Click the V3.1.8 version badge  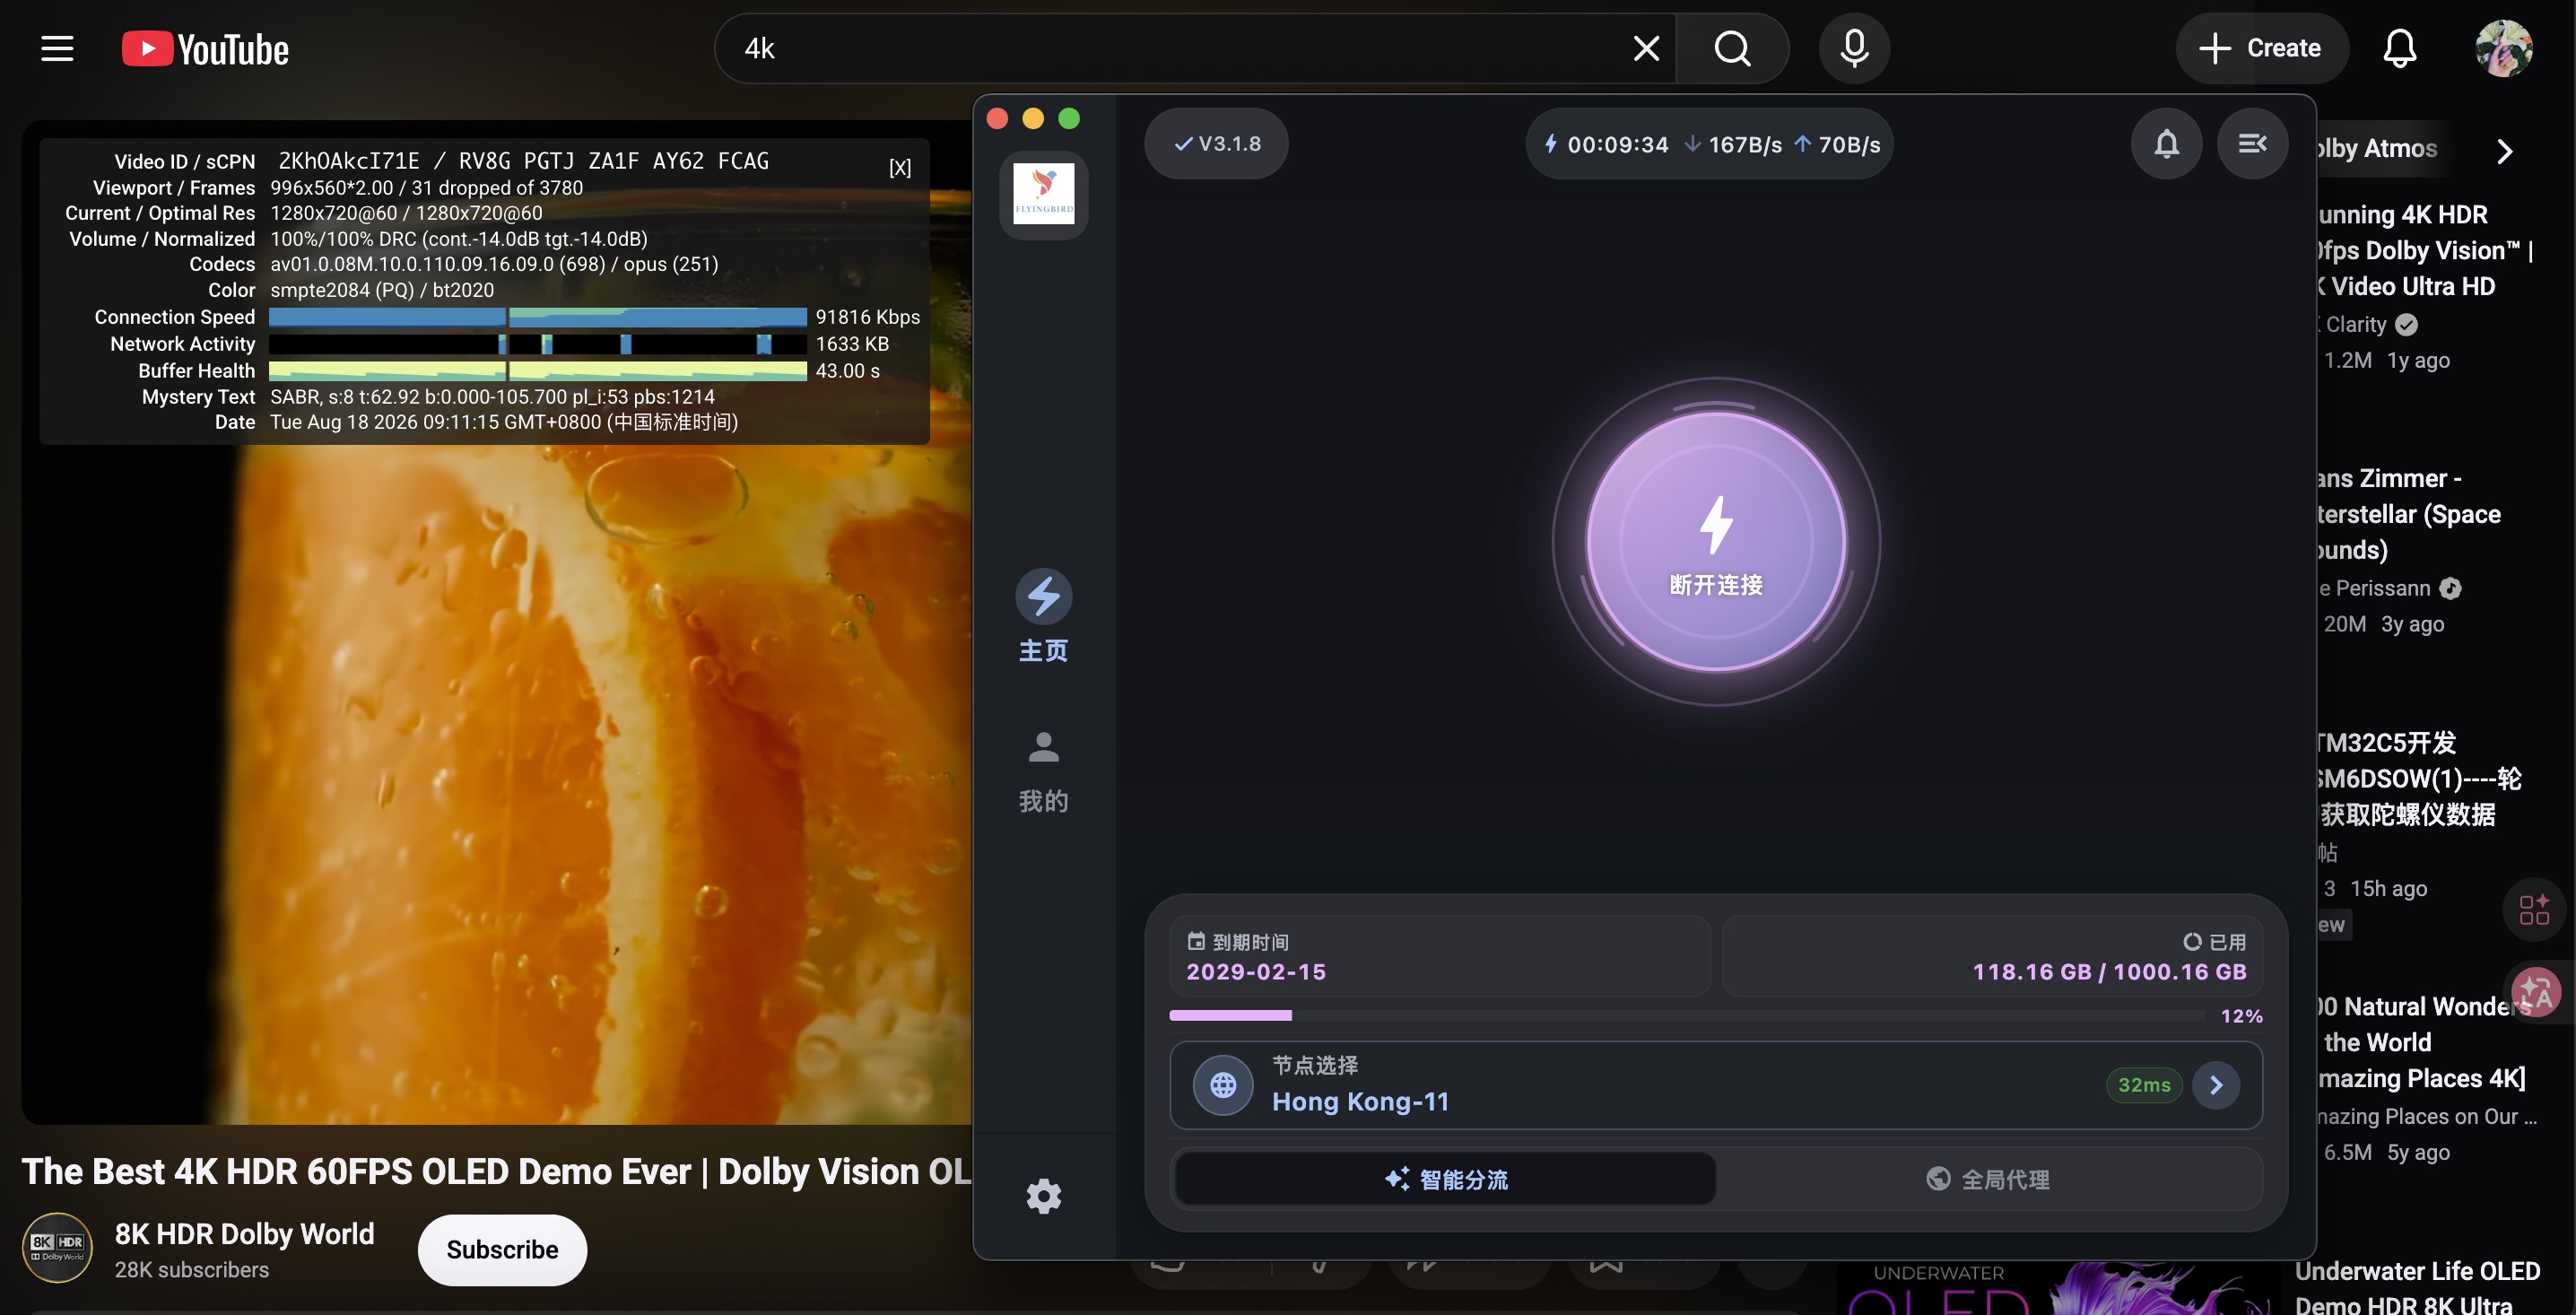[x=1216, y=144]
